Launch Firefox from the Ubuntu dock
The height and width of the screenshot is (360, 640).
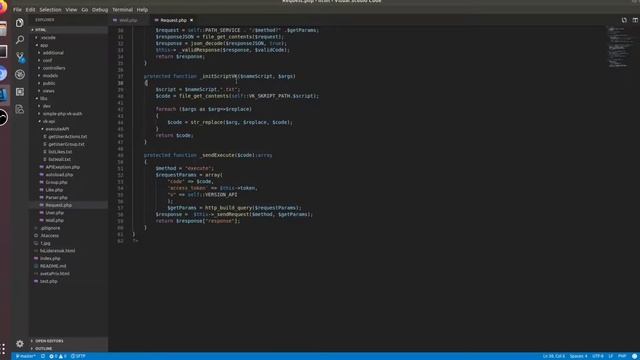pyautogui.click(x=2, y=8)
